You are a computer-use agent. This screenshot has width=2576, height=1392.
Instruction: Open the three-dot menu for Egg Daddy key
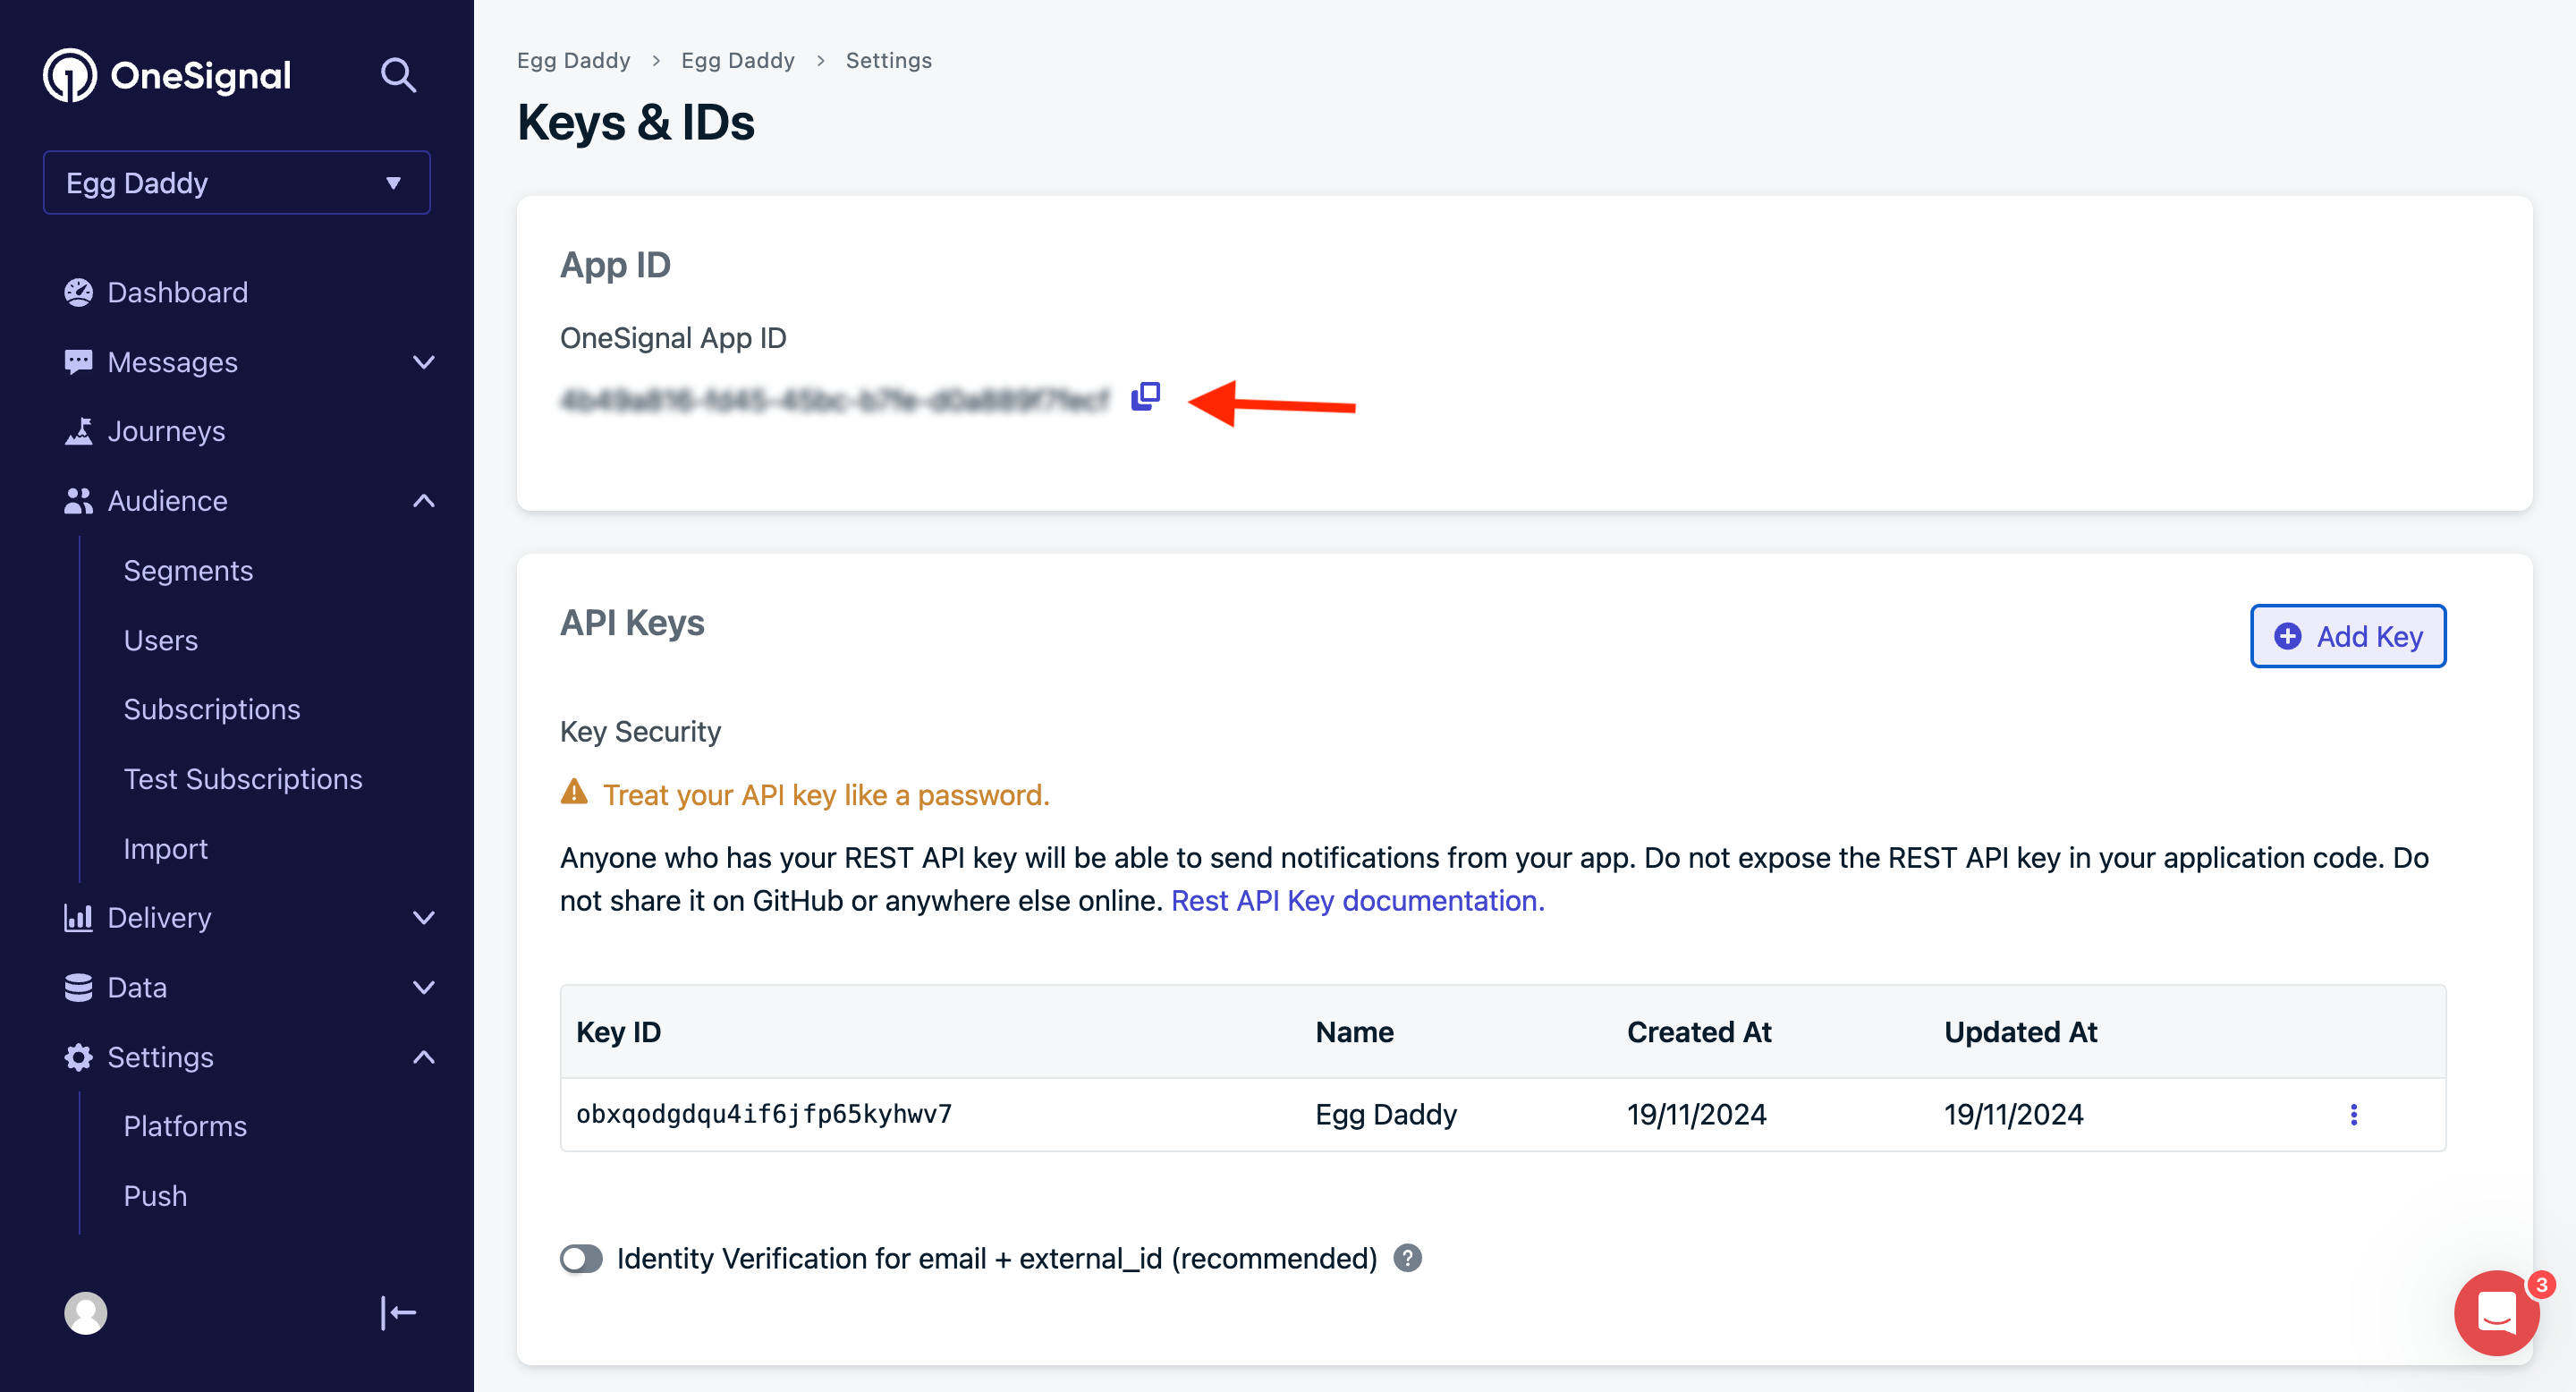coord(2354,1114)
